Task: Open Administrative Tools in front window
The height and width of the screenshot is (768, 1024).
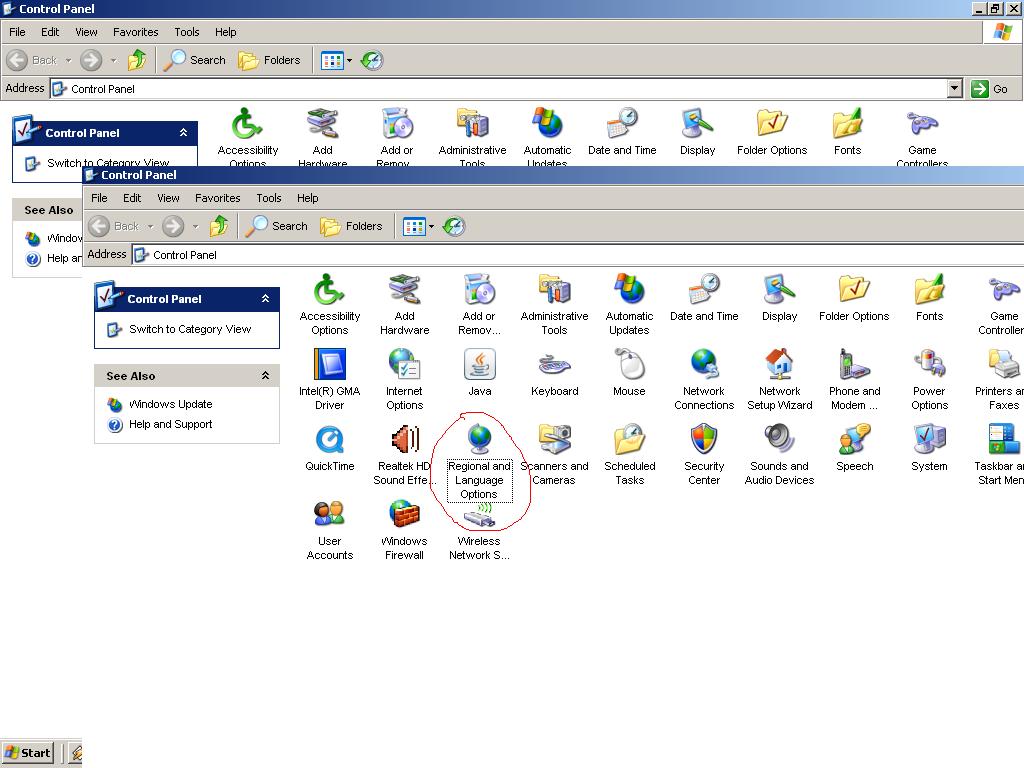Action: click(x=554, y=304)
